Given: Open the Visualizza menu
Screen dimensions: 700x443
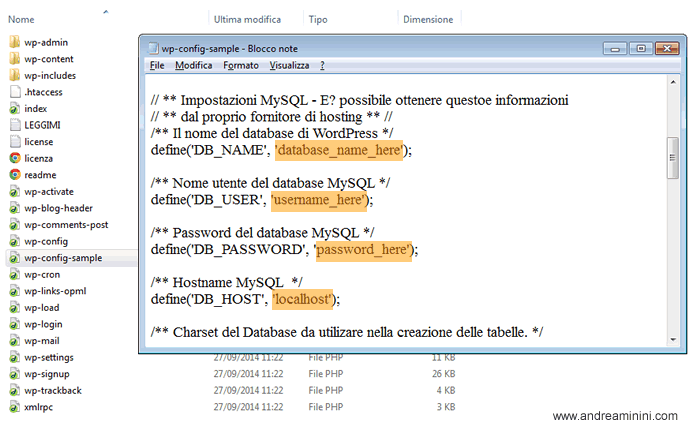Looking at the screenshot, I should (289, 65).
